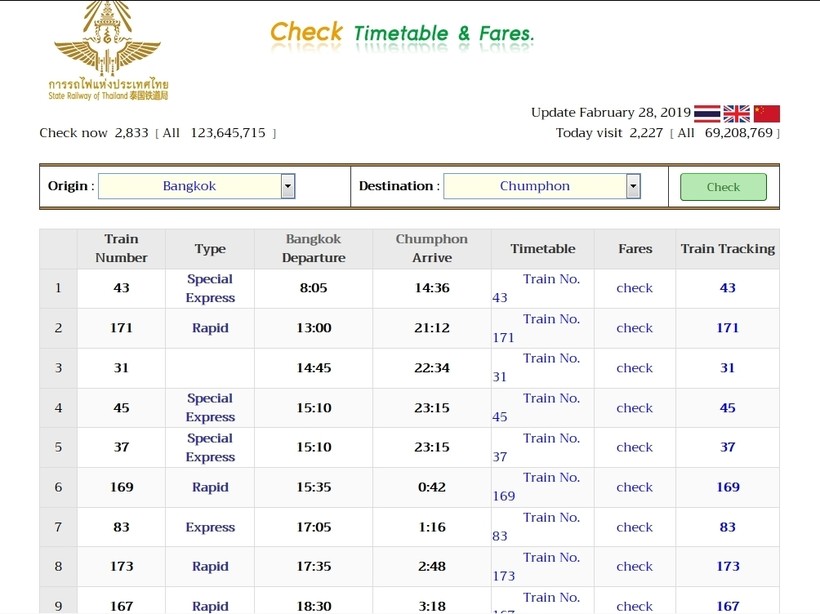This screenshot has width=820, height=614.
Task: Track Rapid train 169
Action: click(x=727, y=487)
